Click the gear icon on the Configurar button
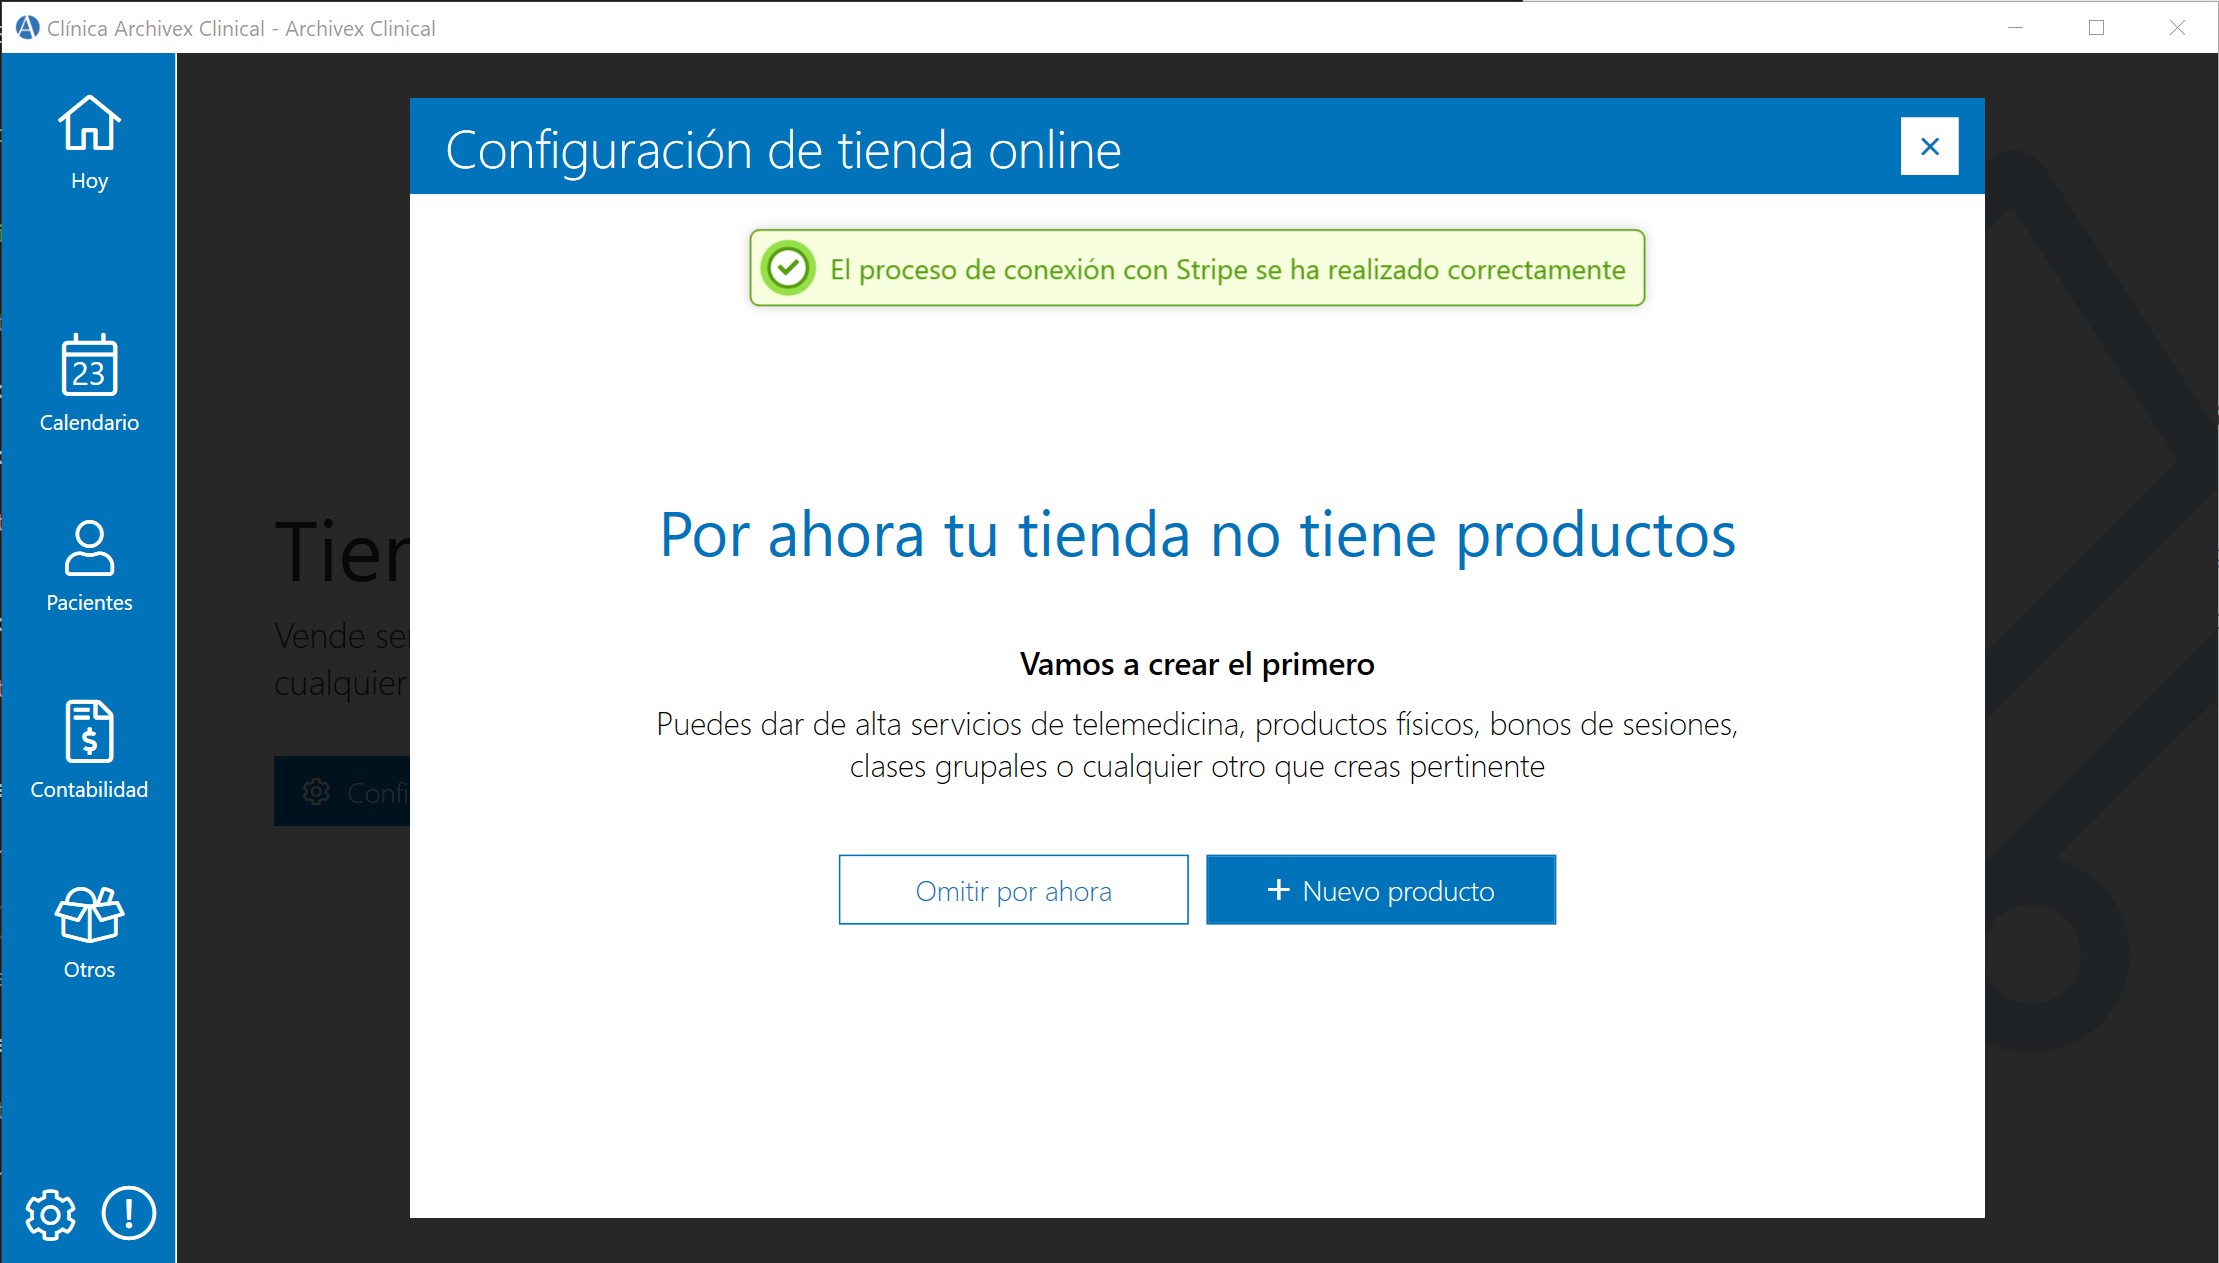 pyautogui.click(x=316, y=791)
